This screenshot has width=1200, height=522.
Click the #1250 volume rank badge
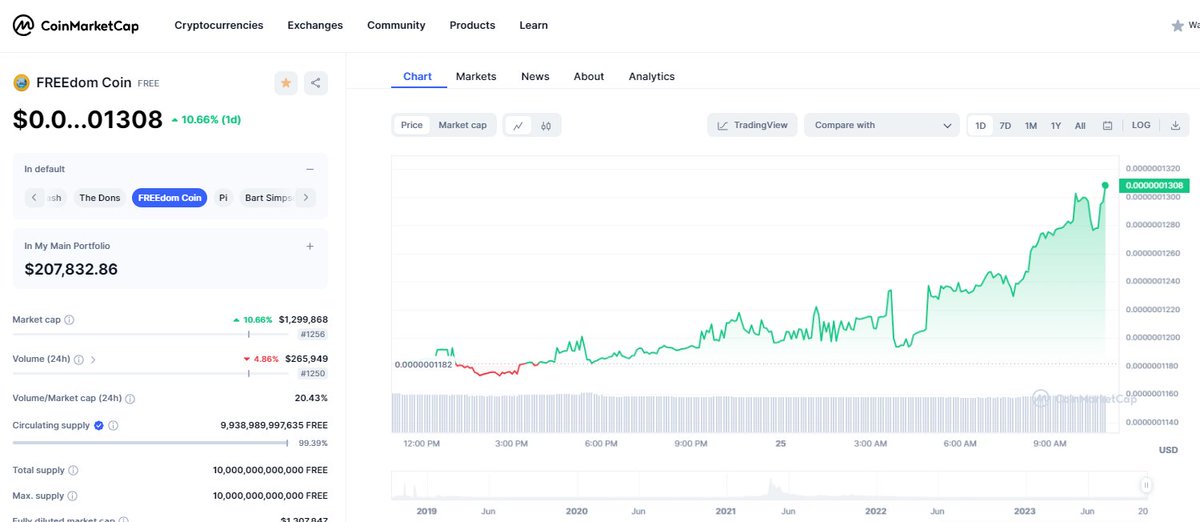313,373
